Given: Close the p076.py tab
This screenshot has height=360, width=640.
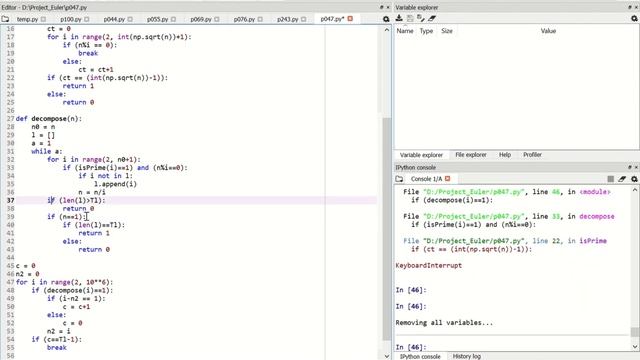Looking at the screenshot, I should [260, 19].
